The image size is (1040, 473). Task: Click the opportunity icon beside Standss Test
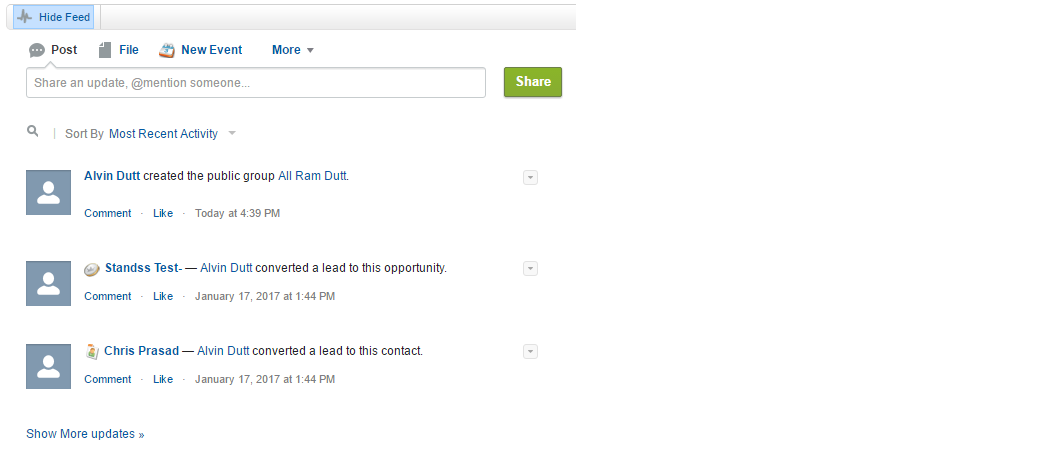(92, 268)
